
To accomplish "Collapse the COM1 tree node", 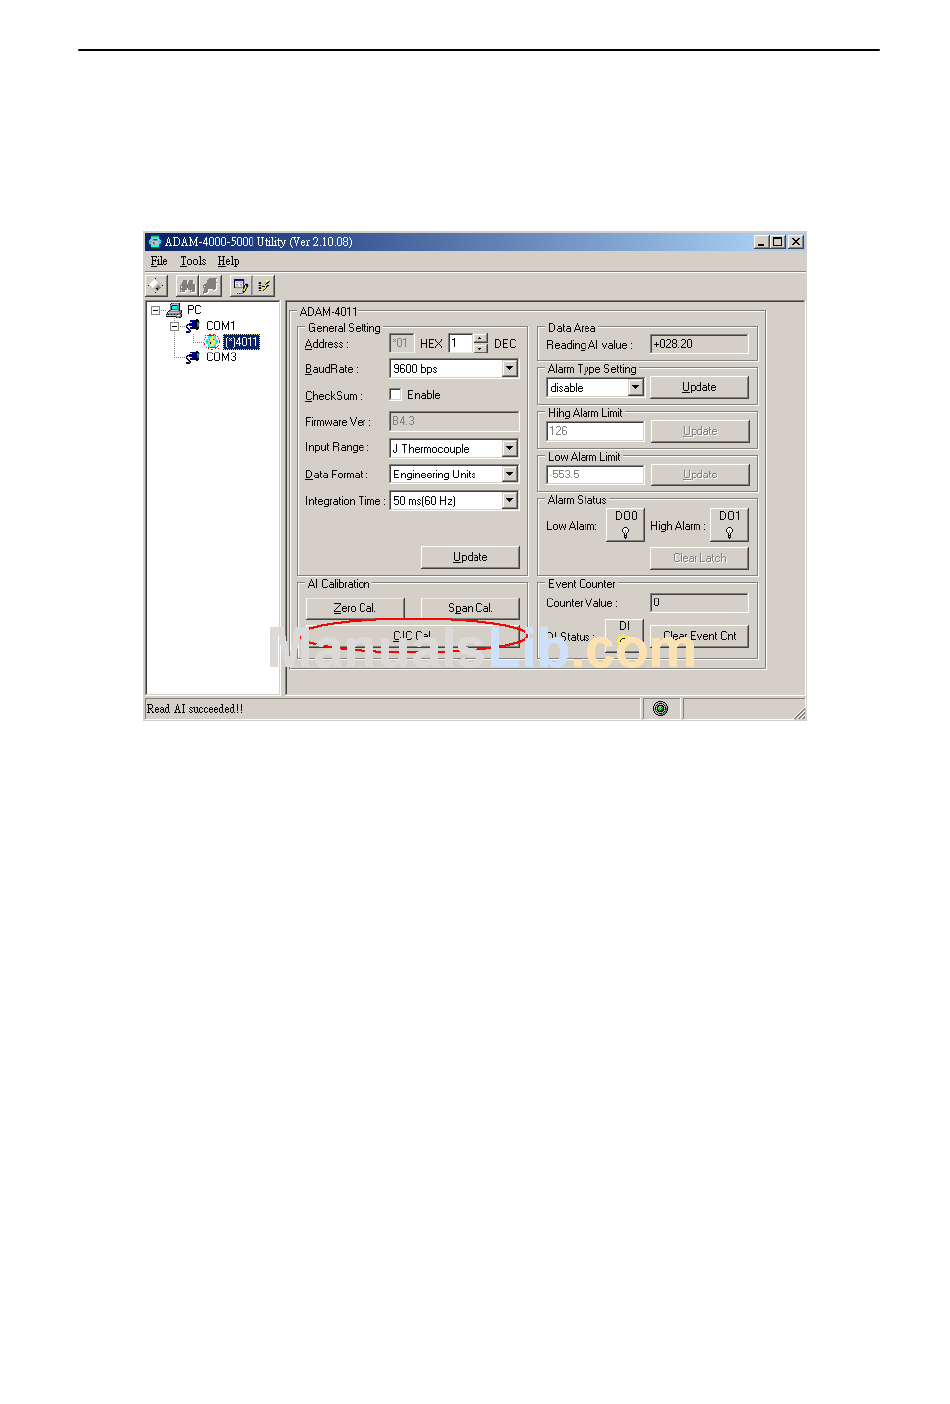I will [174, 326].
